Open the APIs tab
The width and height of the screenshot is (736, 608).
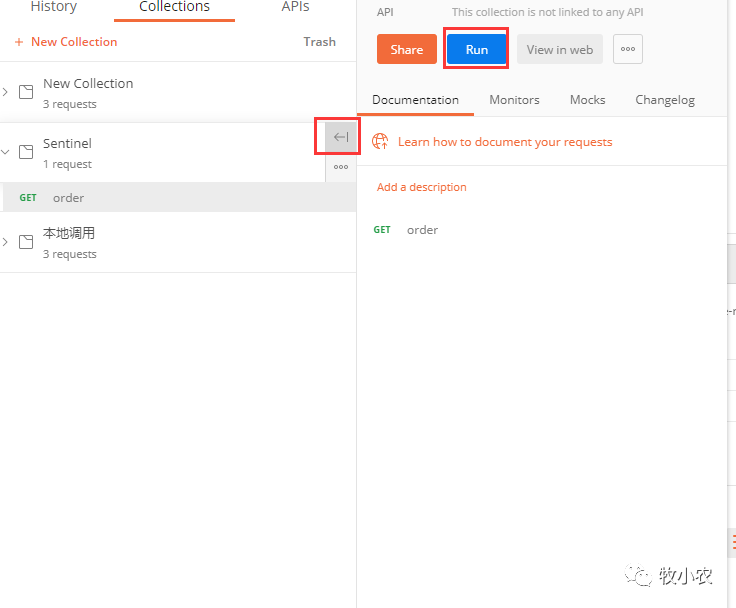[x=295, y=7]
